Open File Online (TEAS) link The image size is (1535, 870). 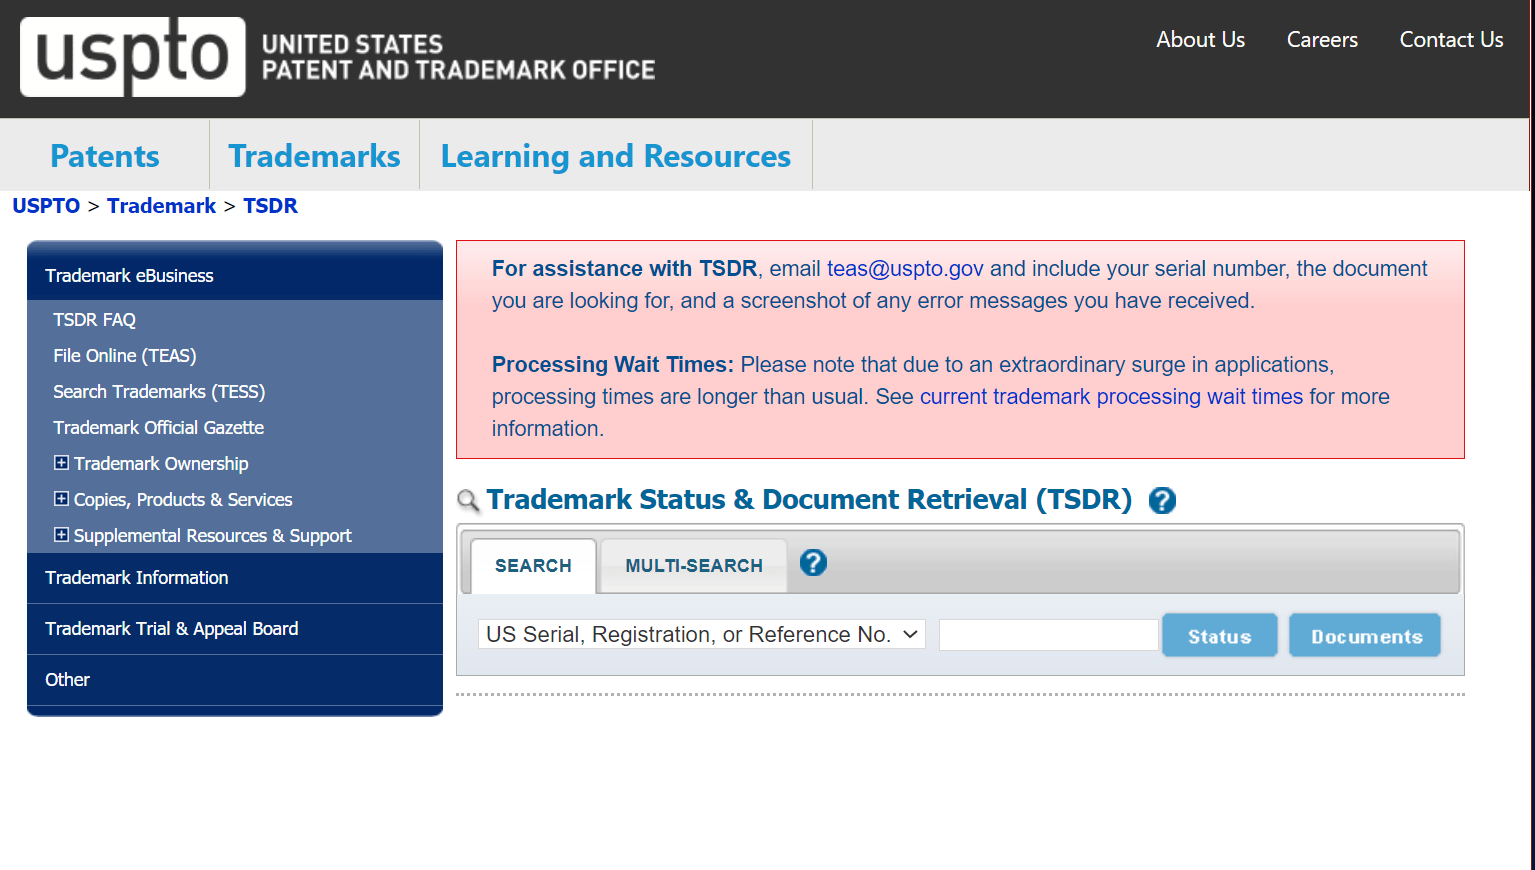coord(125,356)
